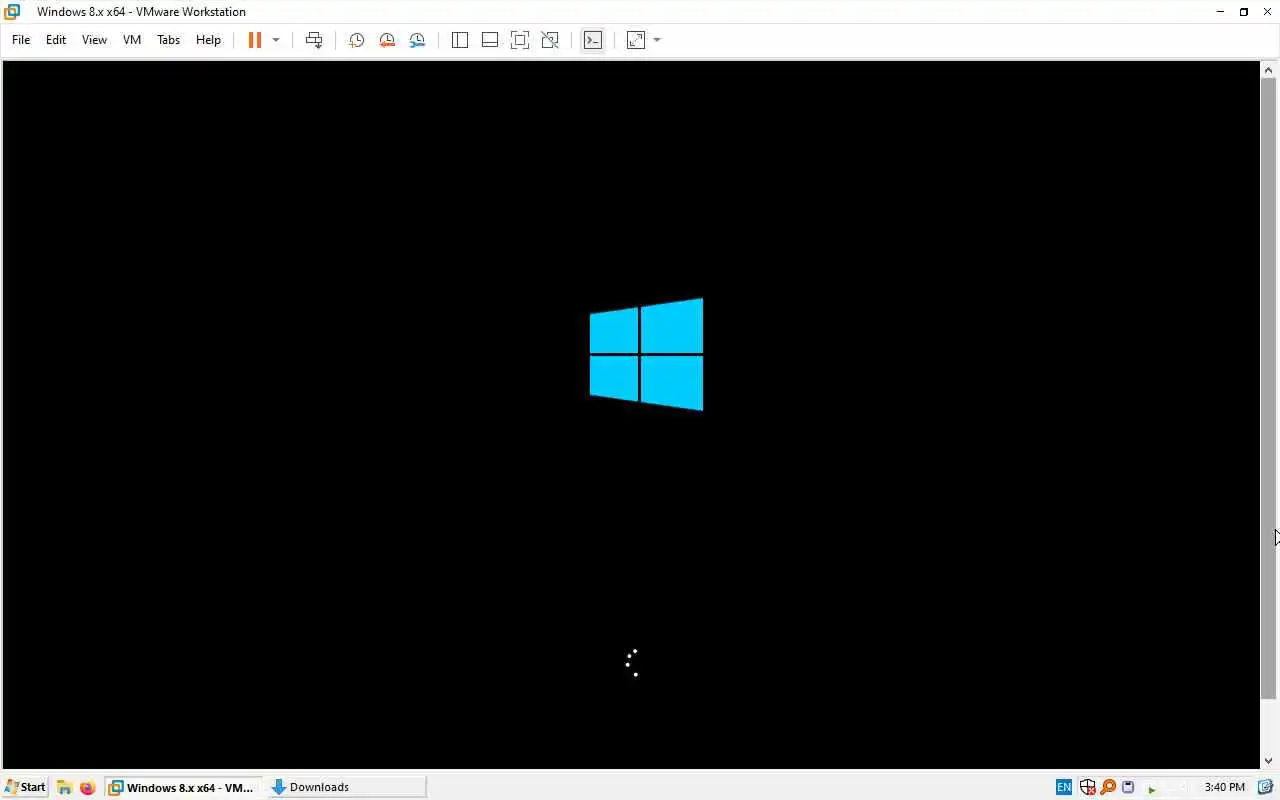Click inside the Windows guest boot screen
Image resolution: width=1280 pixels, height=800 pixels.
tap(631, 415)
